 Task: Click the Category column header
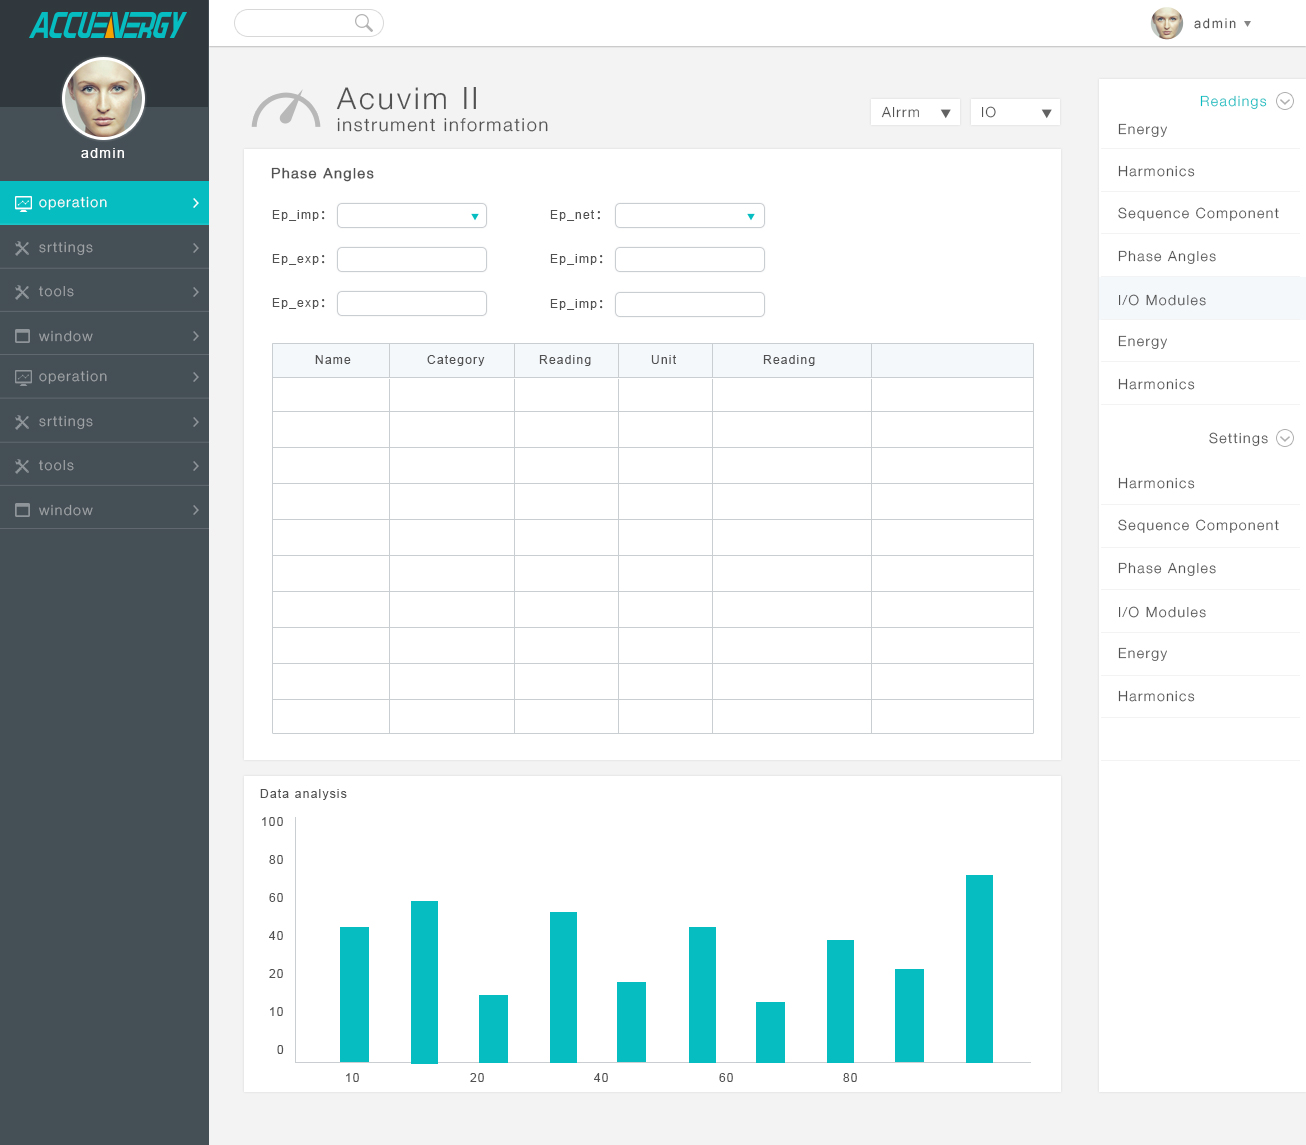coord(452,360)
